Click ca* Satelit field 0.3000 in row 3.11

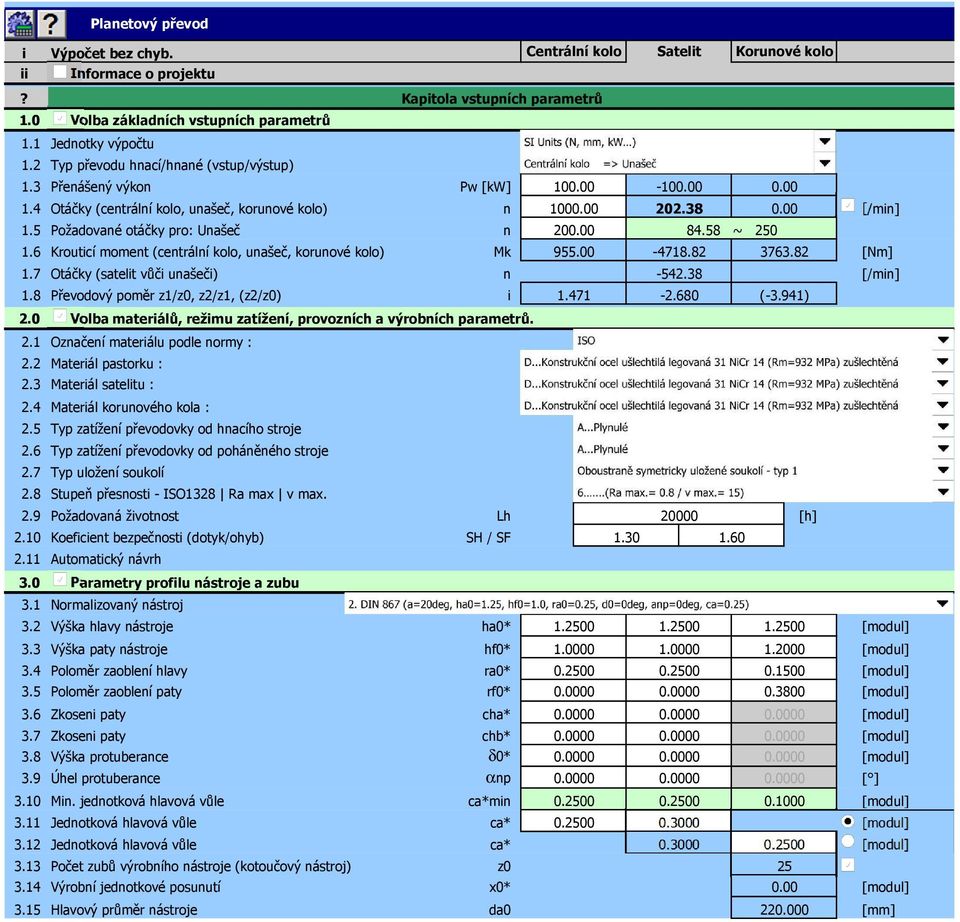pos(678,823)
